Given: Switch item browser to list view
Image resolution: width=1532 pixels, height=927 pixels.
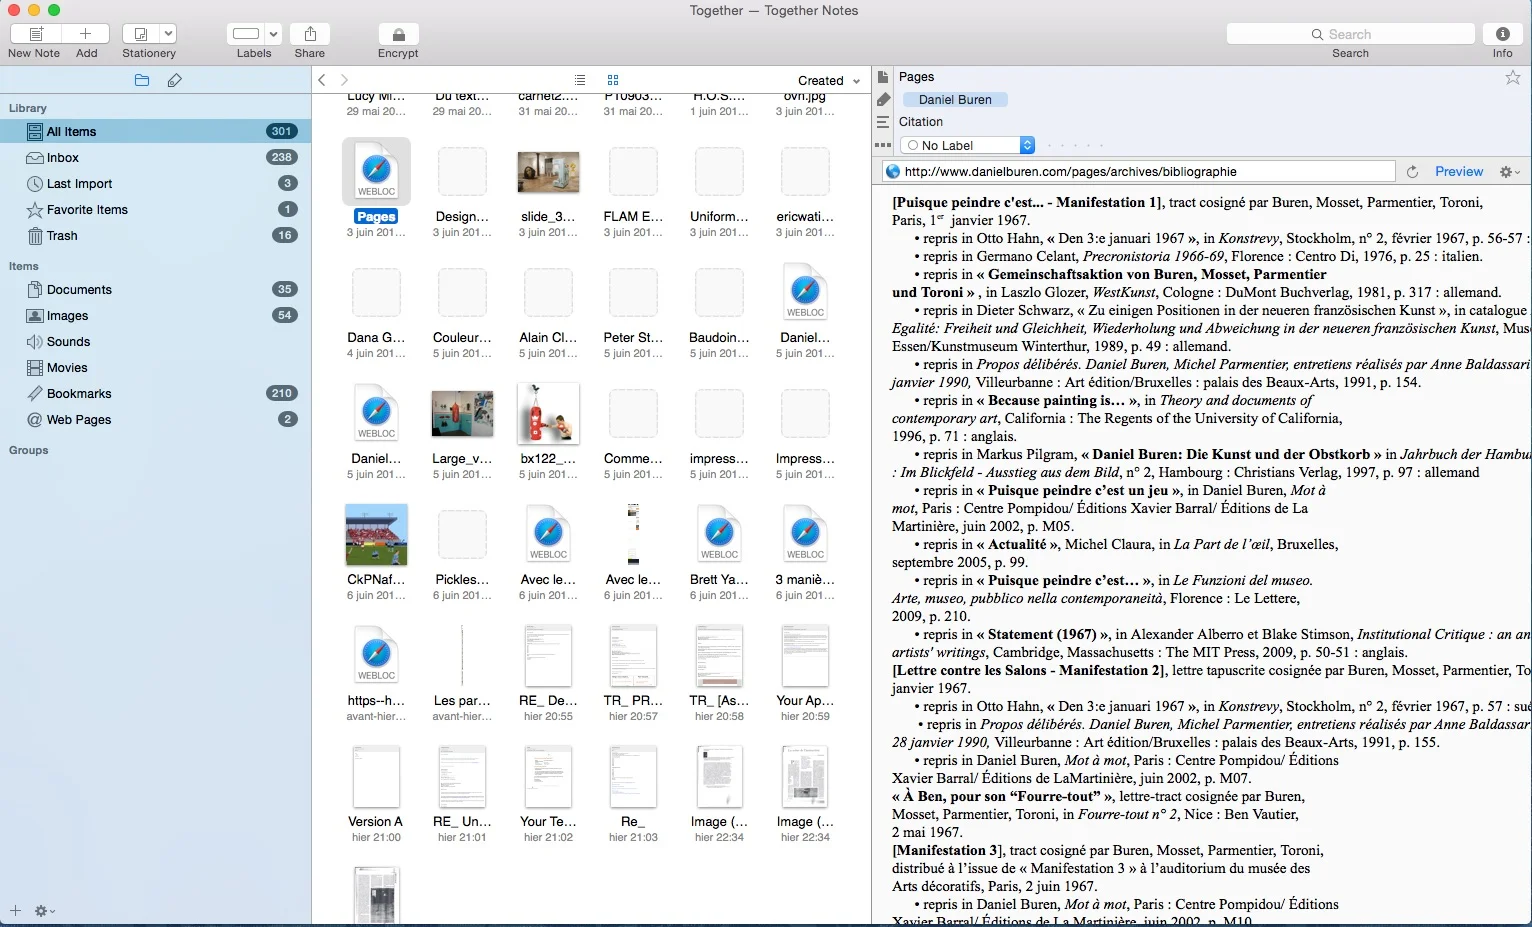Looking at the screenshot, I should tap(580, 80).
